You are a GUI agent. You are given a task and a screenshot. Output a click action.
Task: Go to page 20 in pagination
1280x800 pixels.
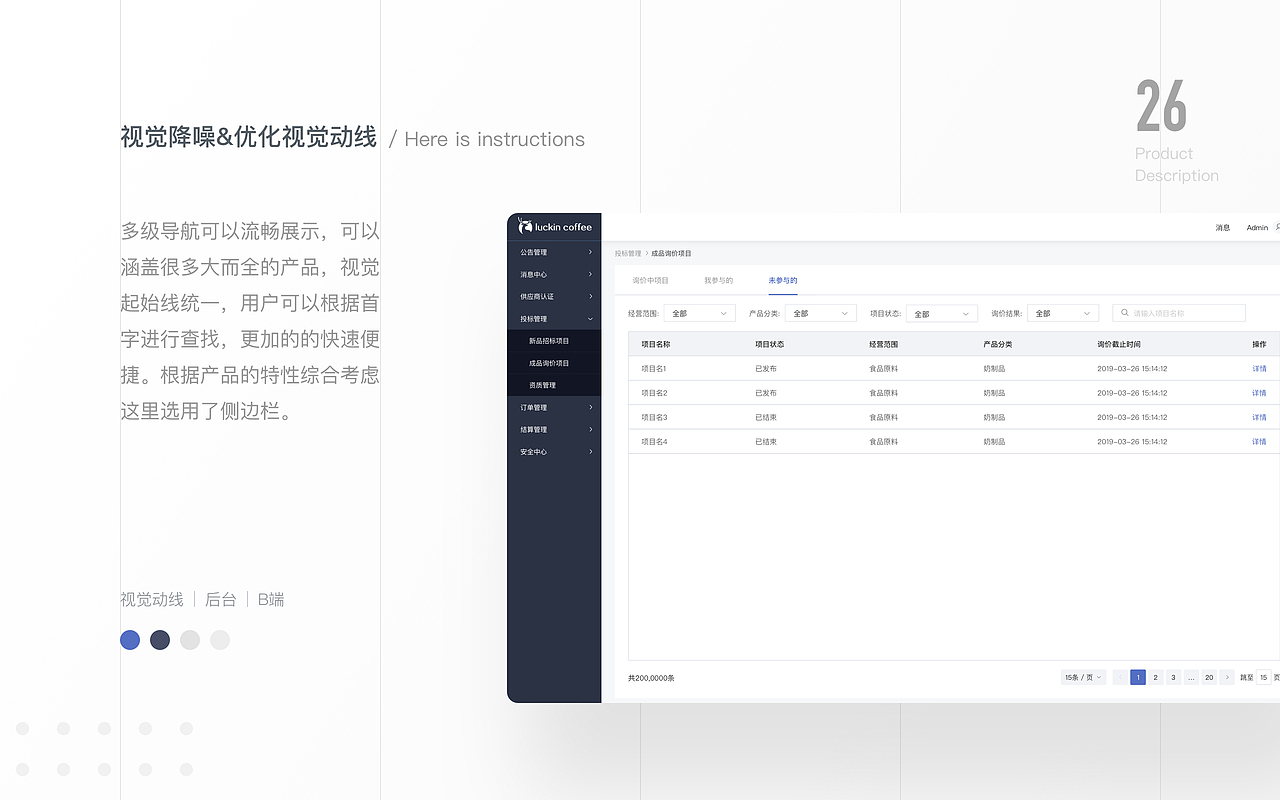pos(1209,677)
